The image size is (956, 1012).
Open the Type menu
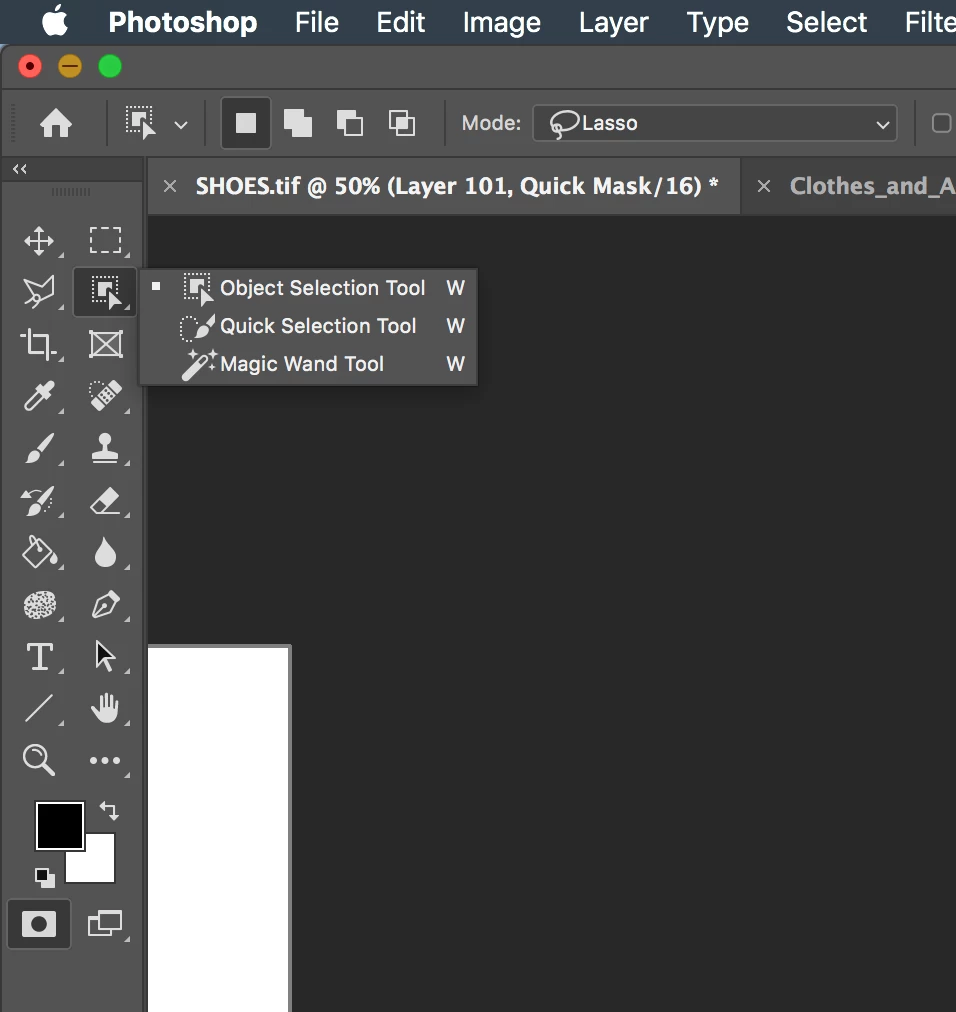(717, 23)
